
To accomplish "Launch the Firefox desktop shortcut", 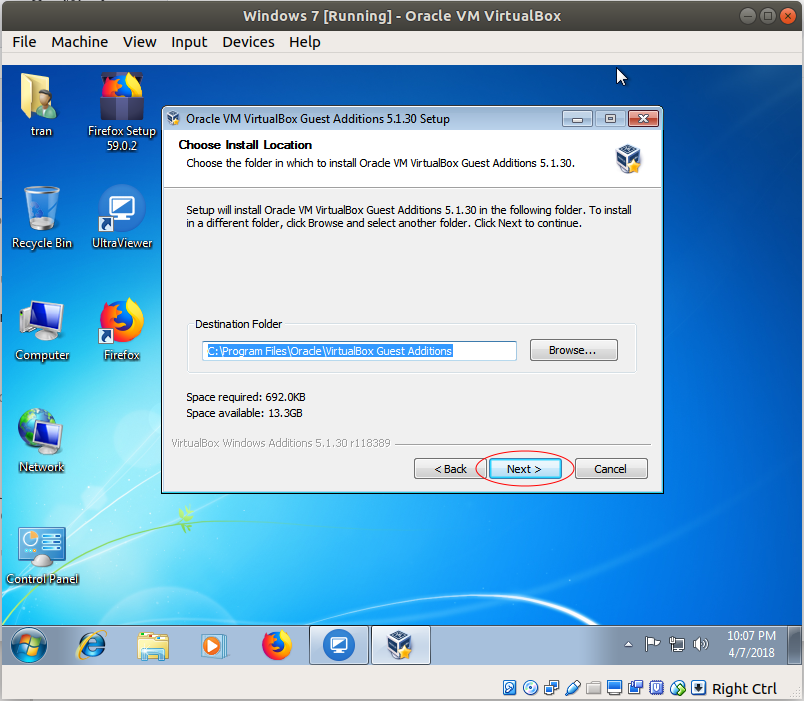I will tap(122, 330).
